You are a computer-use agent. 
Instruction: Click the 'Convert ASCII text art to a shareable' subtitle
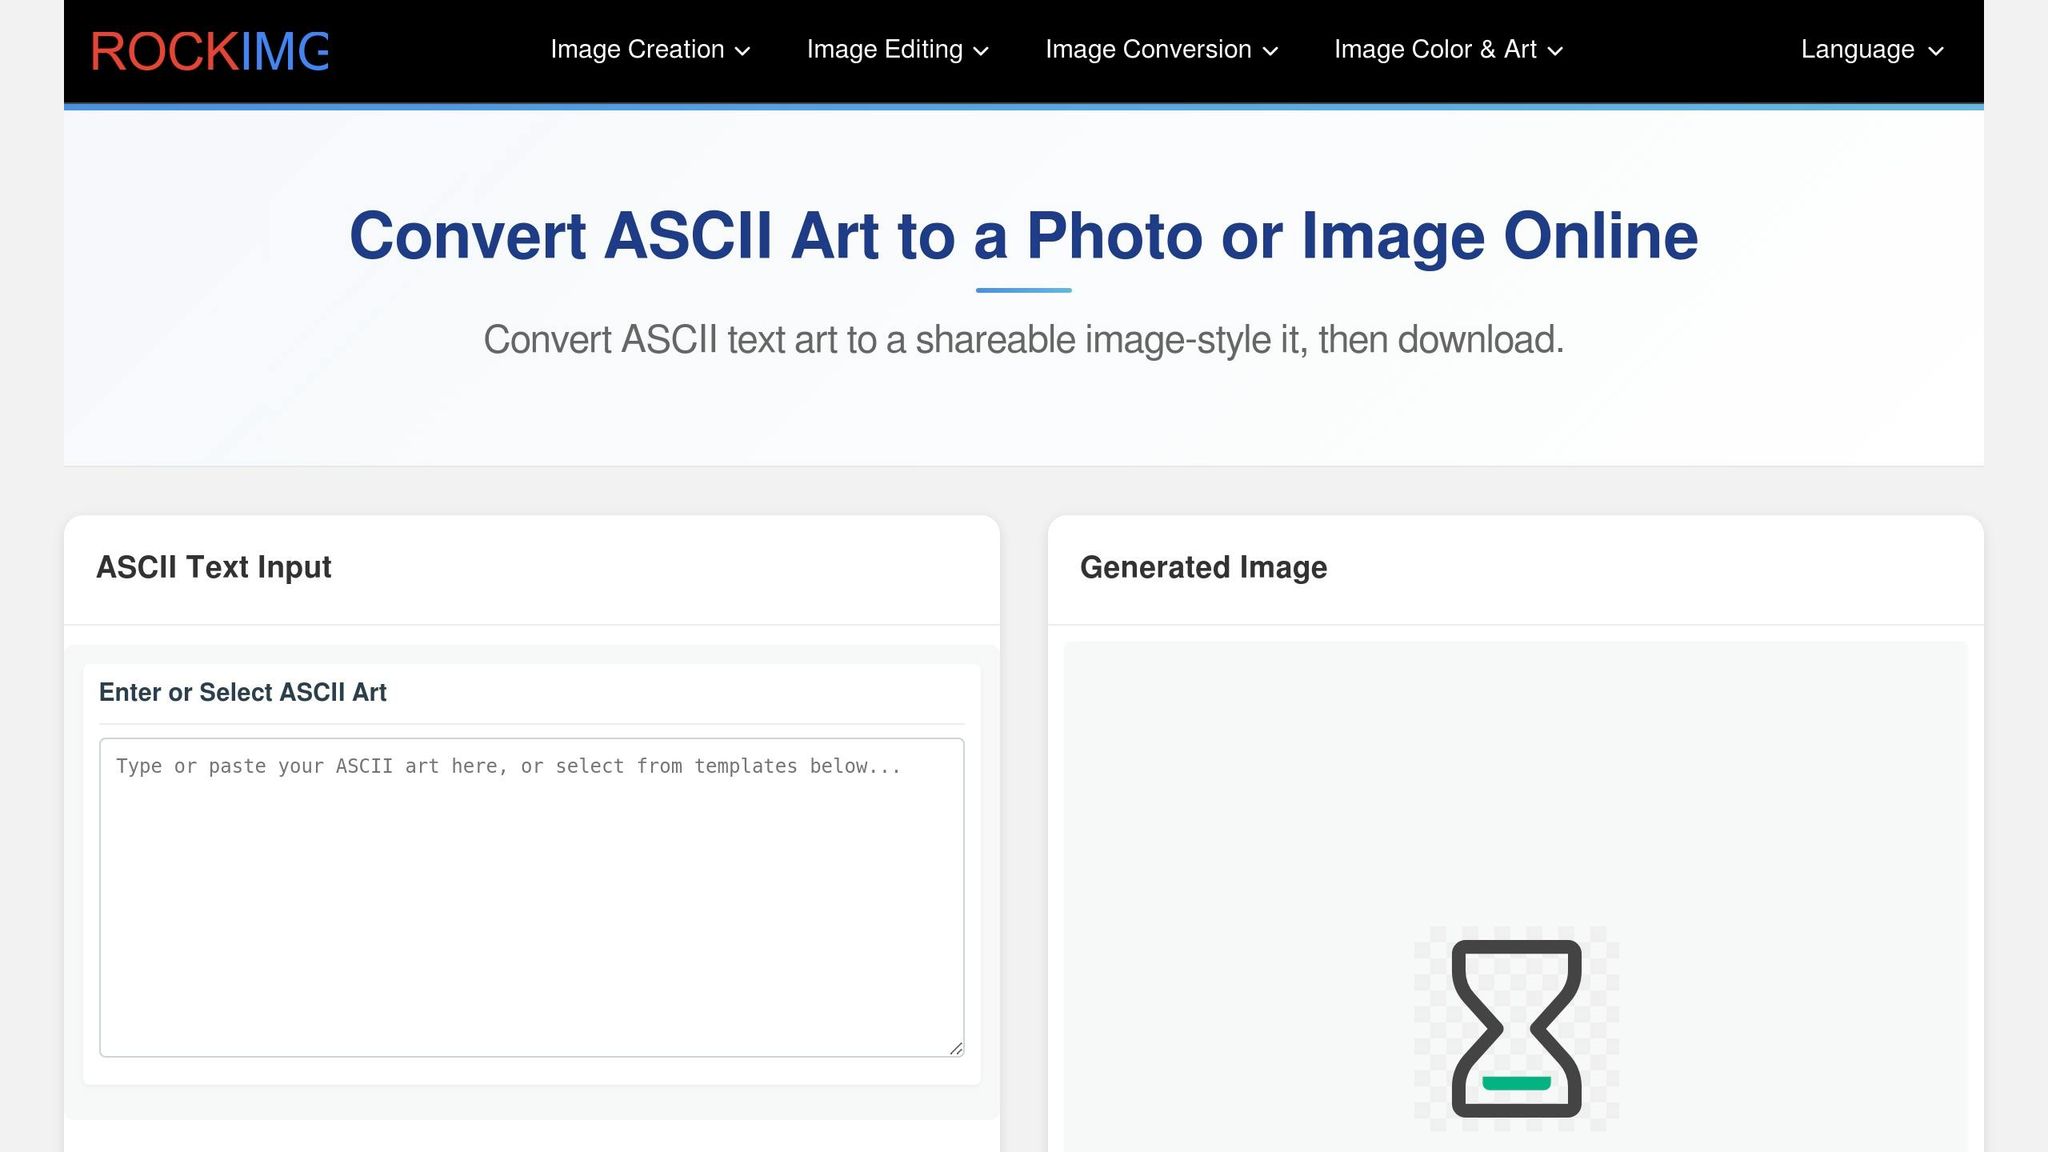[1023, 340]
